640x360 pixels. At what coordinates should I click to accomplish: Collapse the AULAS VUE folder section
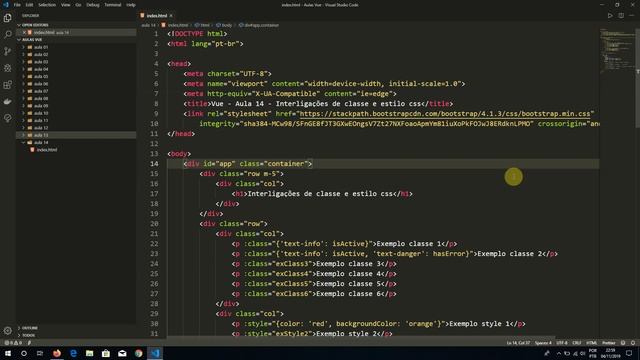click(32, 40)
